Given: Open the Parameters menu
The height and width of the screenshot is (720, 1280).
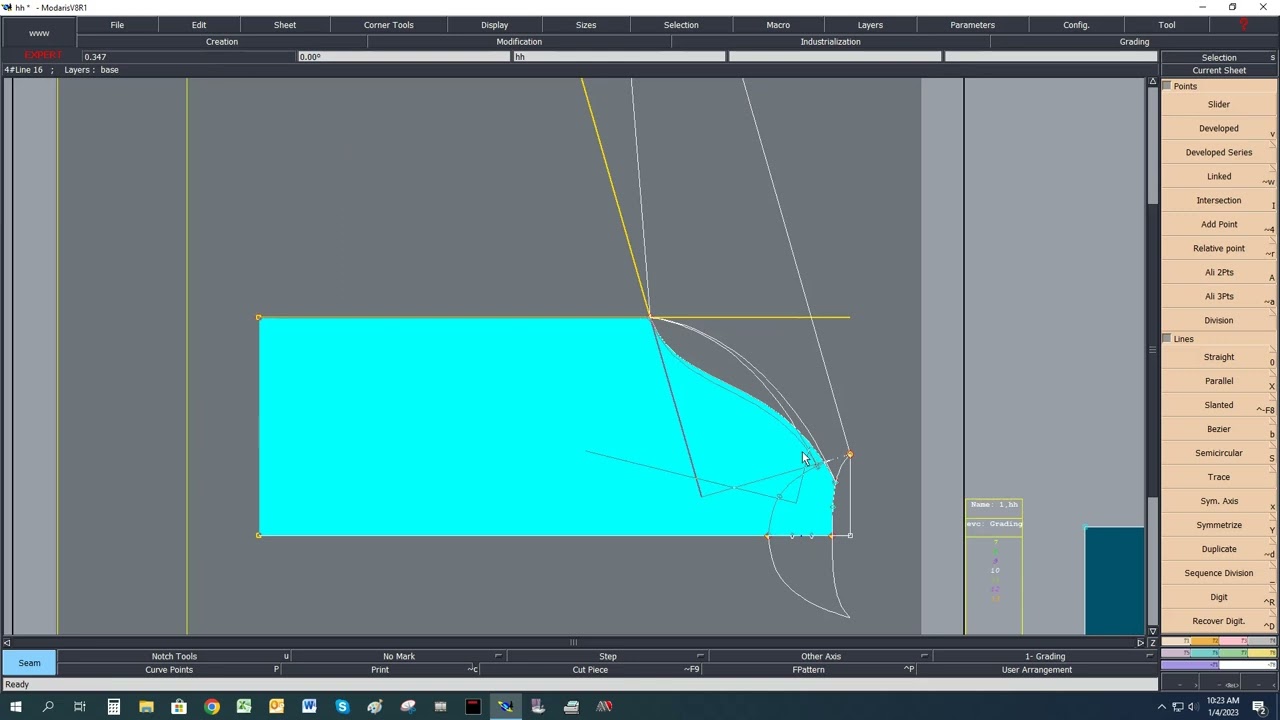Looking at the screenshot, I should 972,25.
